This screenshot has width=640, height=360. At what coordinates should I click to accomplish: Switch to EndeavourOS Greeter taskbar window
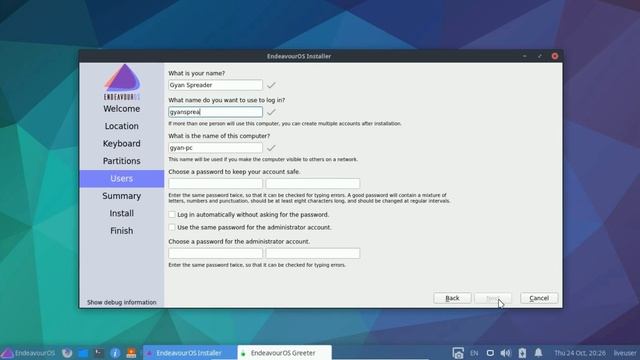(x=284, y=353)
